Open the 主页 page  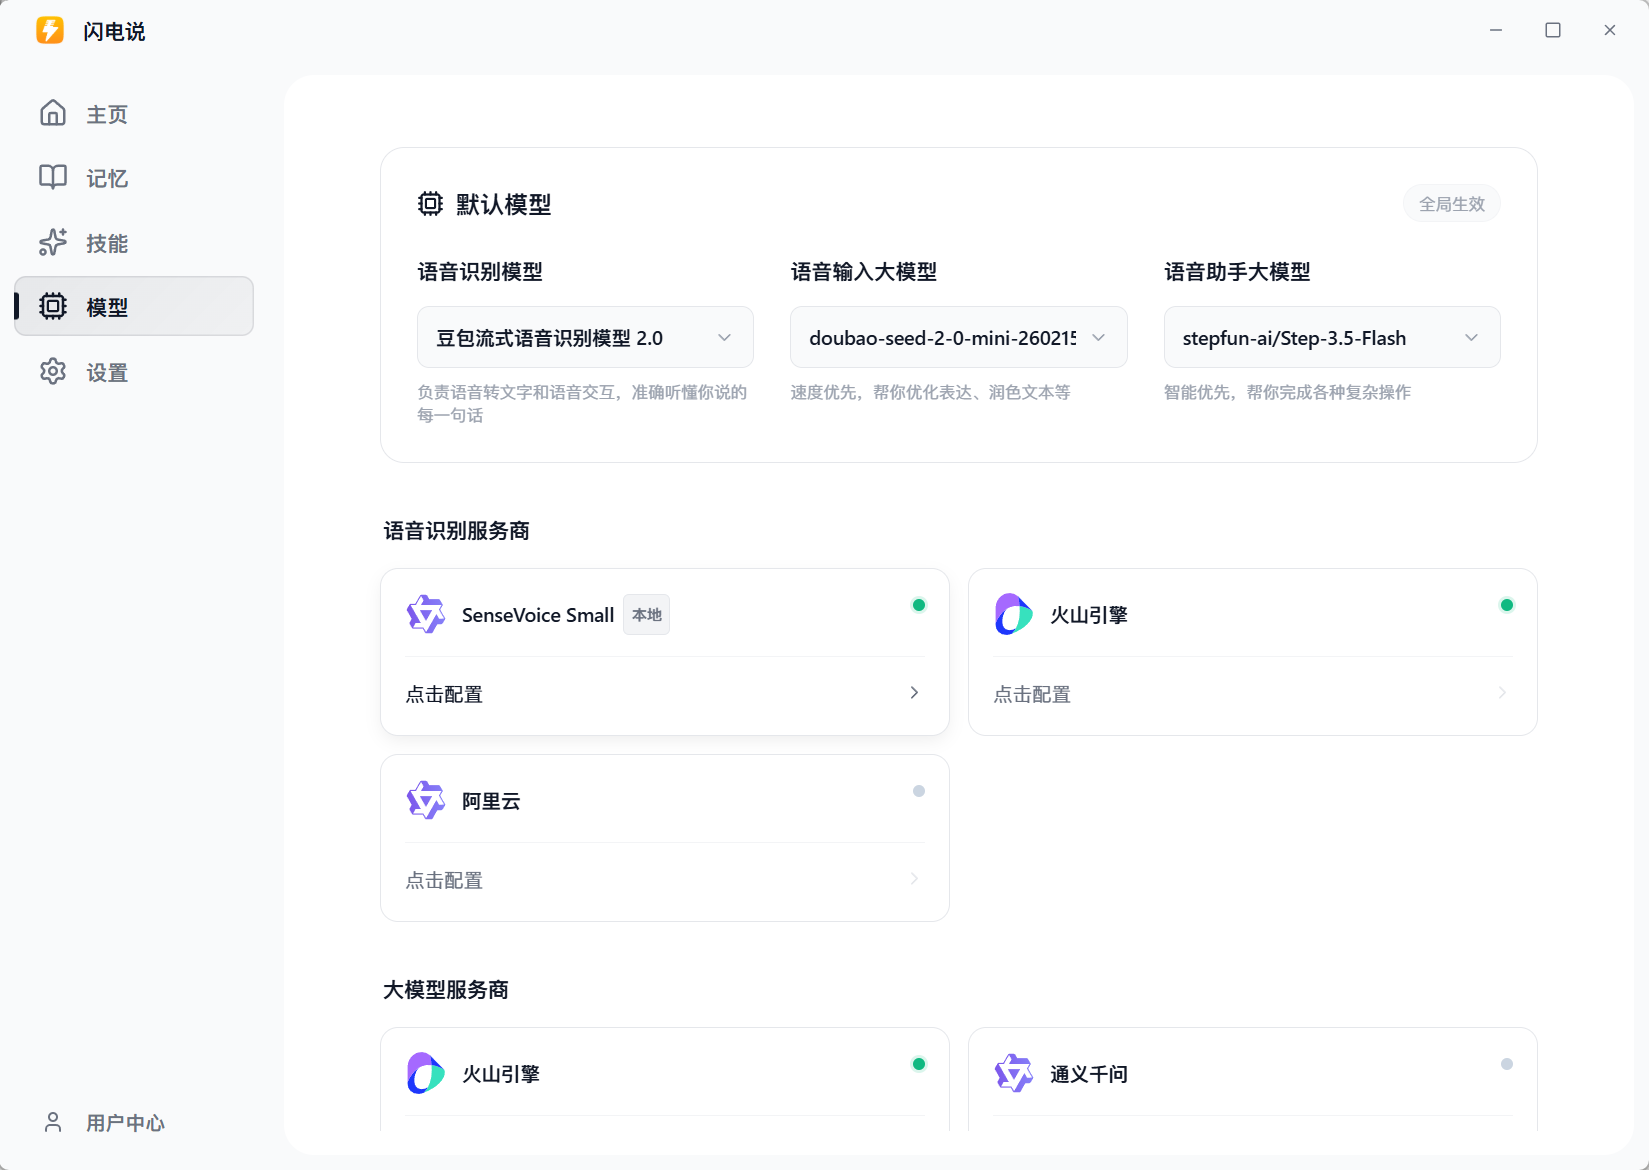pyautogui.click(x=134, y=114)
